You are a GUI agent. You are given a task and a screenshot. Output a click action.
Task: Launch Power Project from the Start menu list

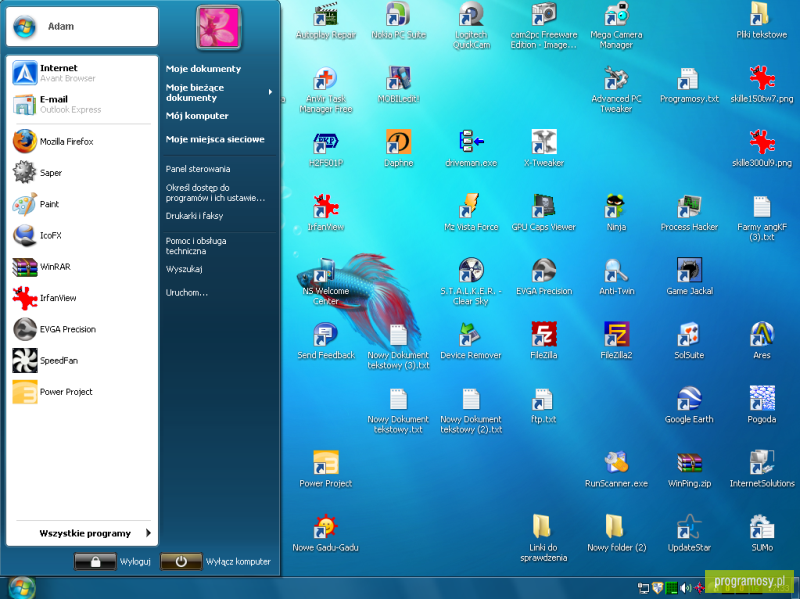pyautogui.click(x=82, y=392)
